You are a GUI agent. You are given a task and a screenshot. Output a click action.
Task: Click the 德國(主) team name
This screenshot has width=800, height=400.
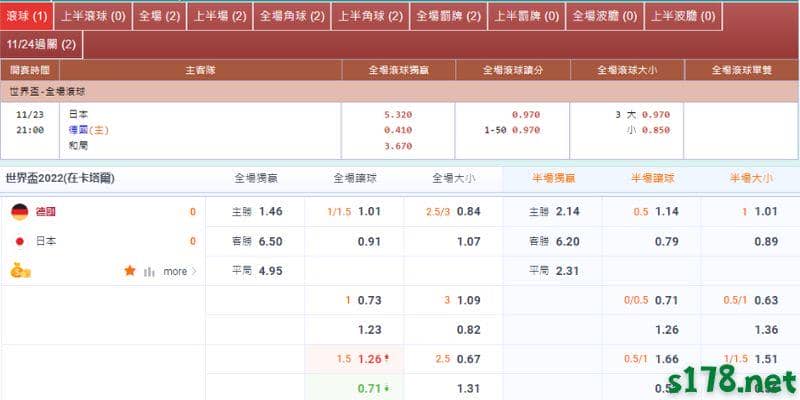[x=89, y=130]
